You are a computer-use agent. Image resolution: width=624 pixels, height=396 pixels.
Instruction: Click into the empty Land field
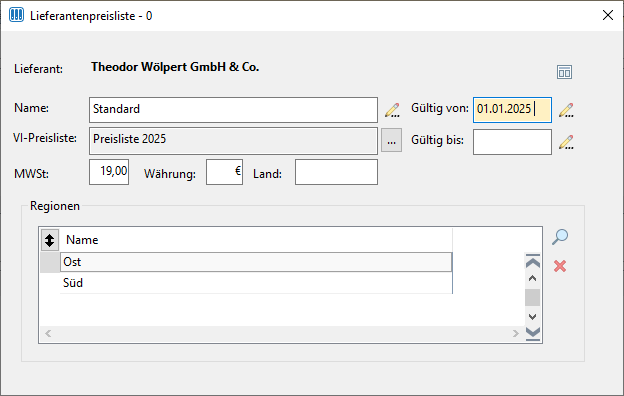[336, 172]
